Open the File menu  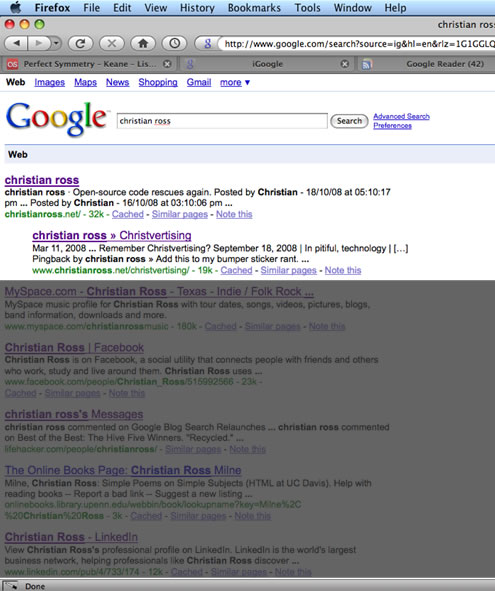click(x=92, y=8)
